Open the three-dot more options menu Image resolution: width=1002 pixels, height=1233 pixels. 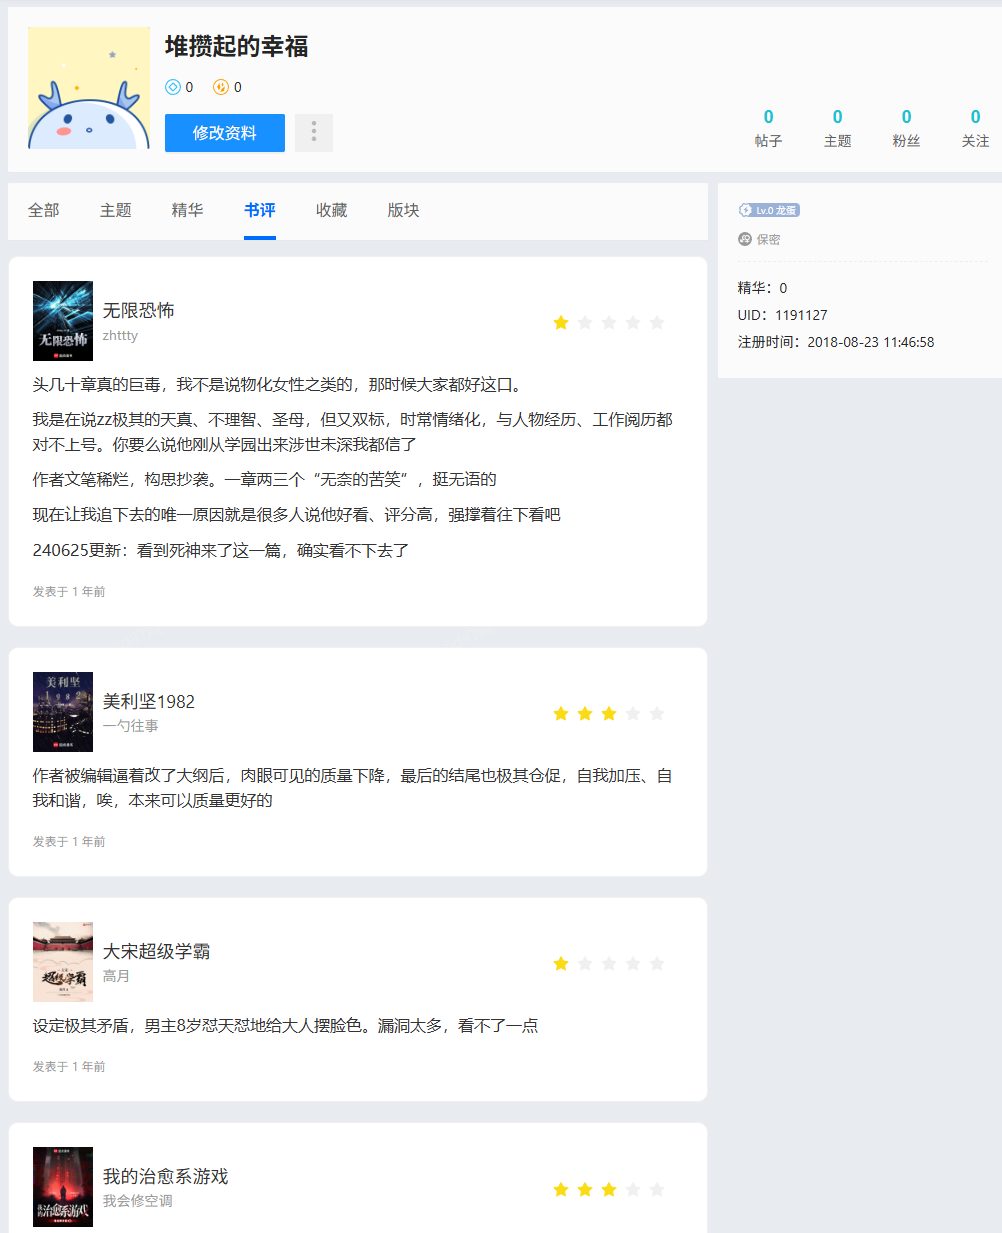tap(313, 133)
